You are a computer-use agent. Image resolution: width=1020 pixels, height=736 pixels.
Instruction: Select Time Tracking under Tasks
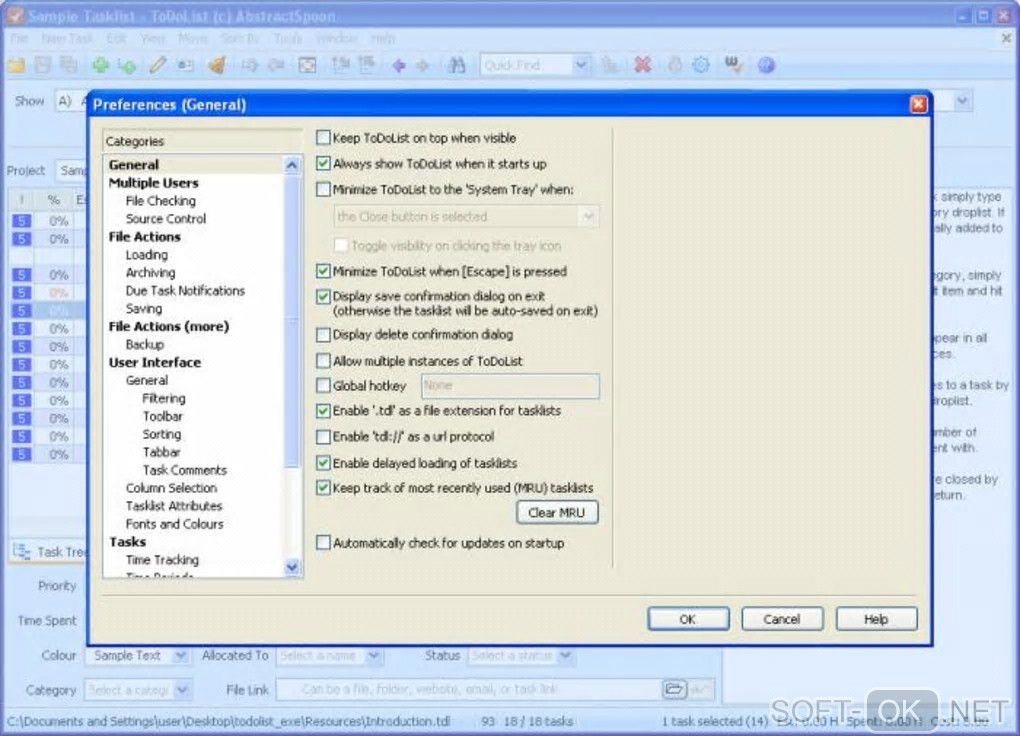pos(163,560)
